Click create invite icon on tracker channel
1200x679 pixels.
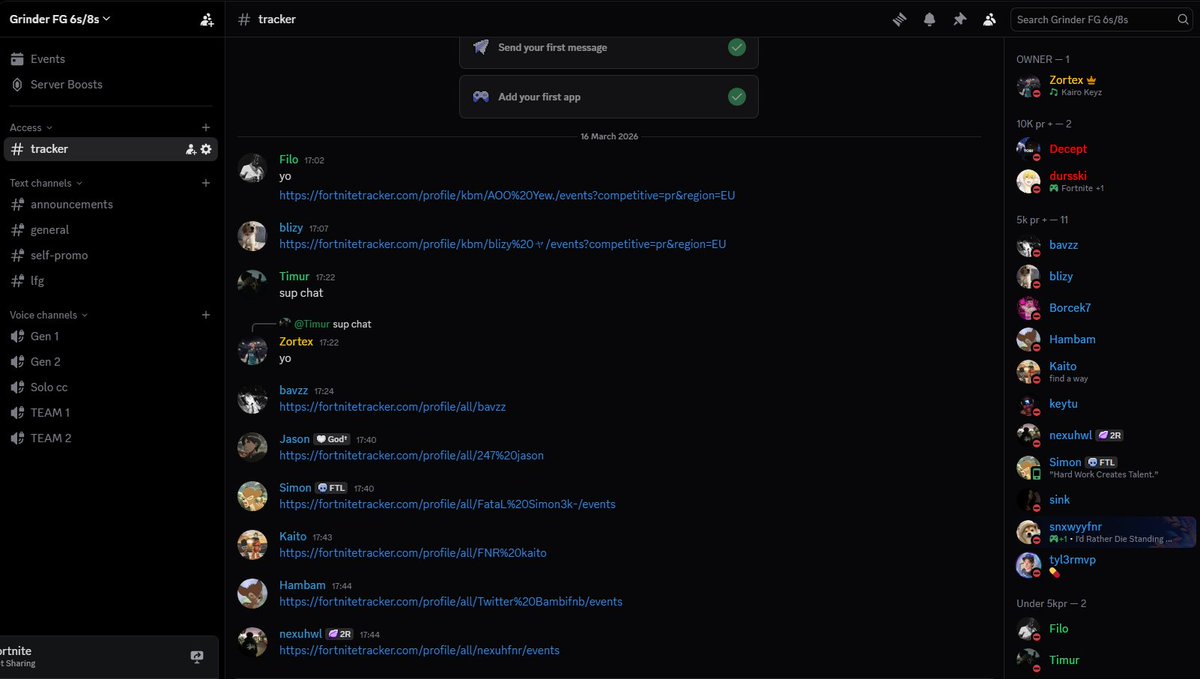(190, 149)
